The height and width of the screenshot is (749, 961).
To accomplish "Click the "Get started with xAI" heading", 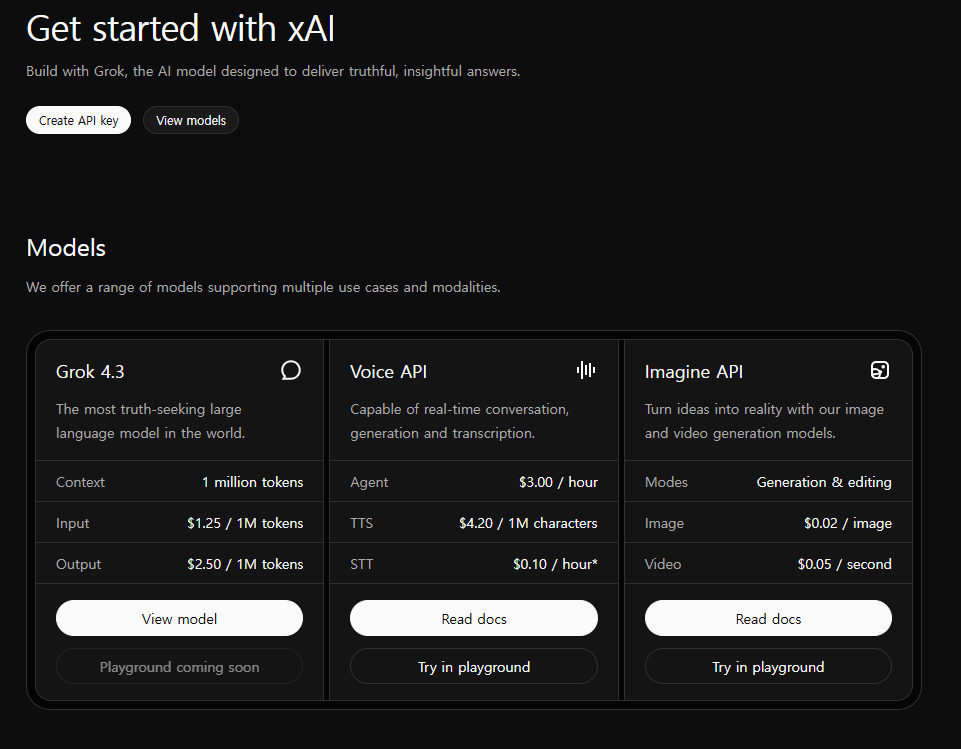I will (181, 28).
